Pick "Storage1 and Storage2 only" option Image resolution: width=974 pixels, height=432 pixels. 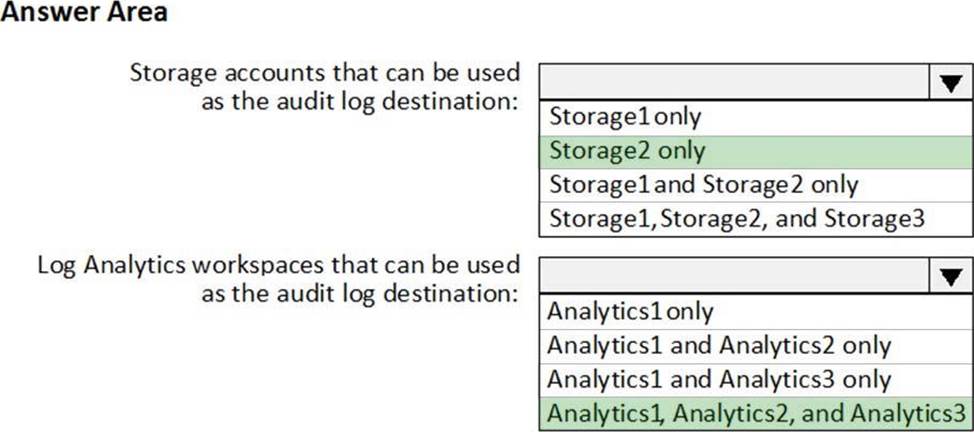tap(703, 185)
